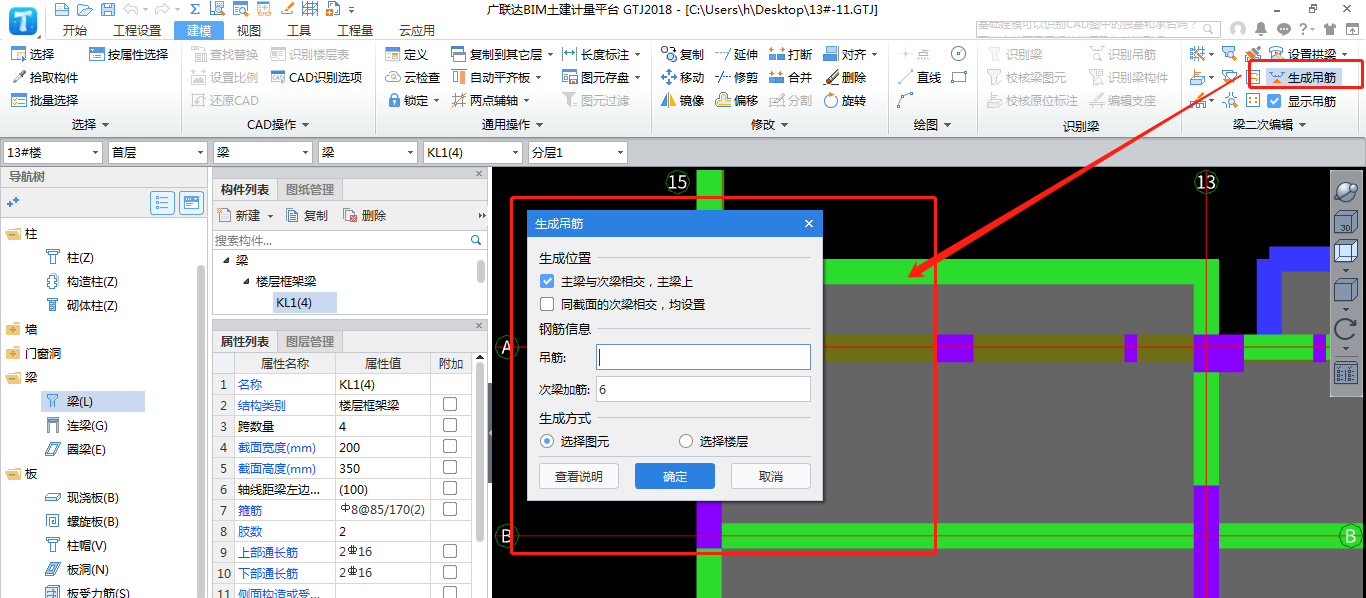Click the 生成吊筋 tool in ribbon
The image size is (1366, 598).
point(1302,77)
